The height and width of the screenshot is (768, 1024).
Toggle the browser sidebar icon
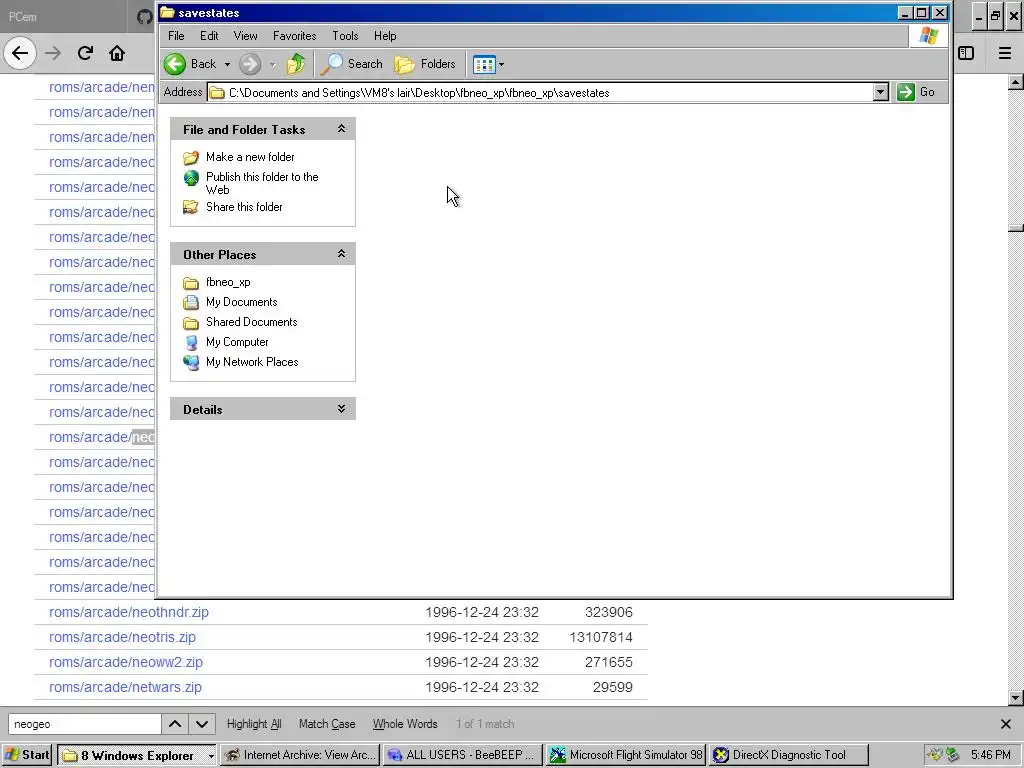click(x=966, y=53)
